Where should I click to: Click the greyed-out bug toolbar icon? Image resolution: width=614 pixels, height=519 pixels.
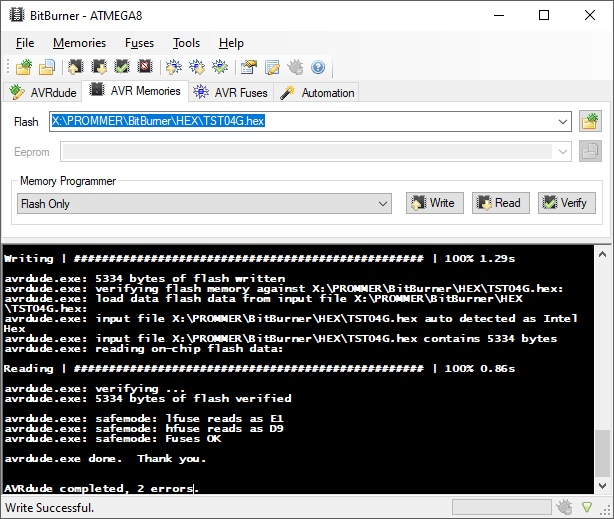point(295,67)
